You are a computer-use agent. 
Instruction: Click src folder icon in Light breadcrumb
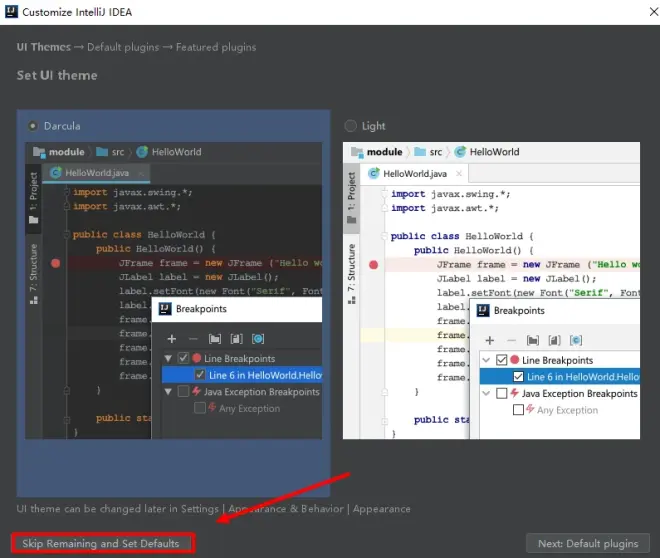[x=420, y=151]
